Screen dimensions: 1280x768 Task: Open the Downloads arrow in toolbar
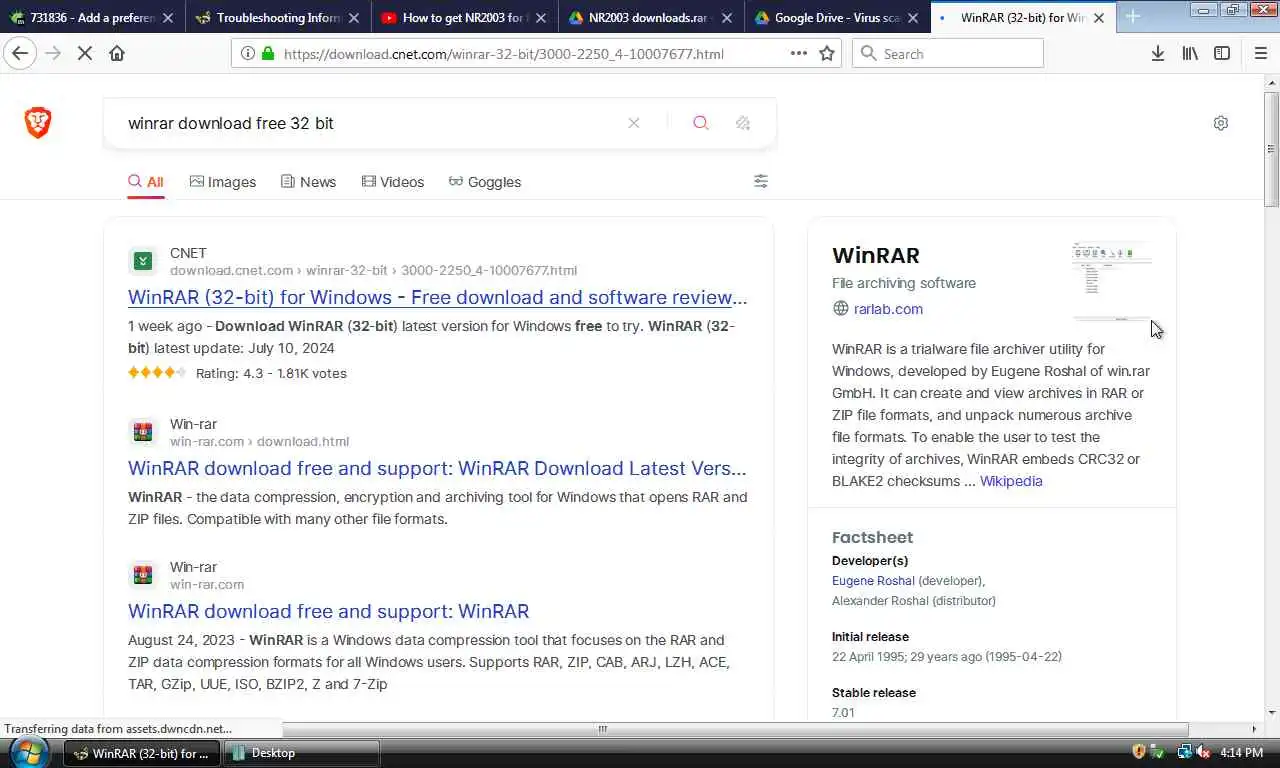pyautogui.click(x=1158, y=53)
